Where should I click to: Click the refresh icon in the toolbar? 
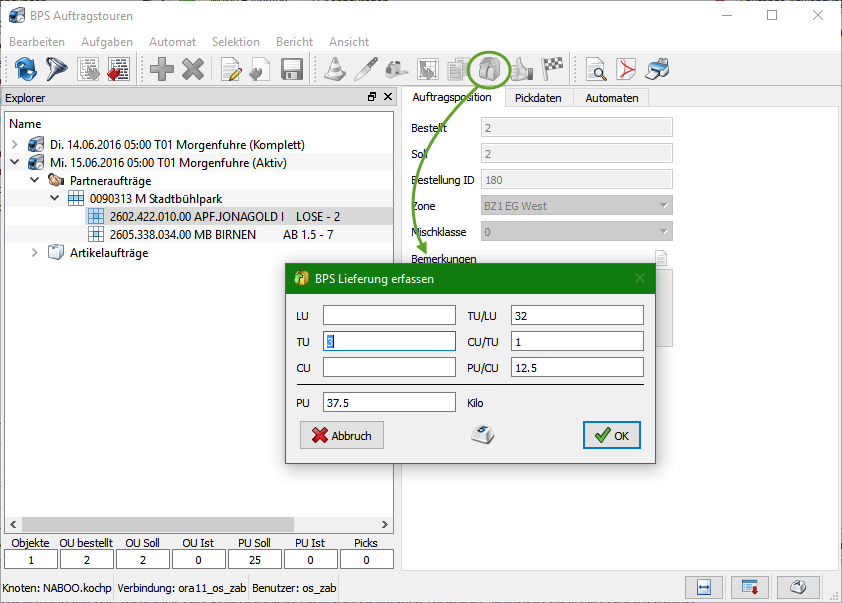pos(26,69)
